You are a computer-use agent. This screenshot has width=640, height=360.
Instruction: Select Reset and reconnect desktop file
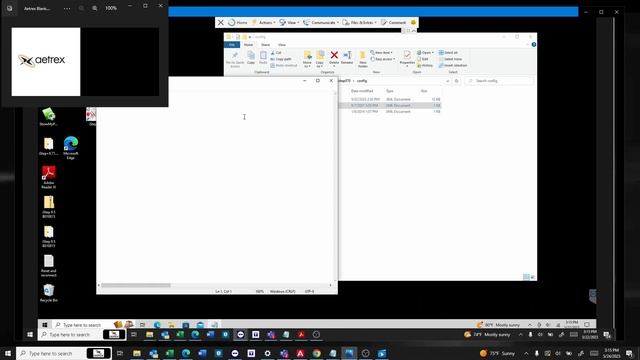point(49,265)
